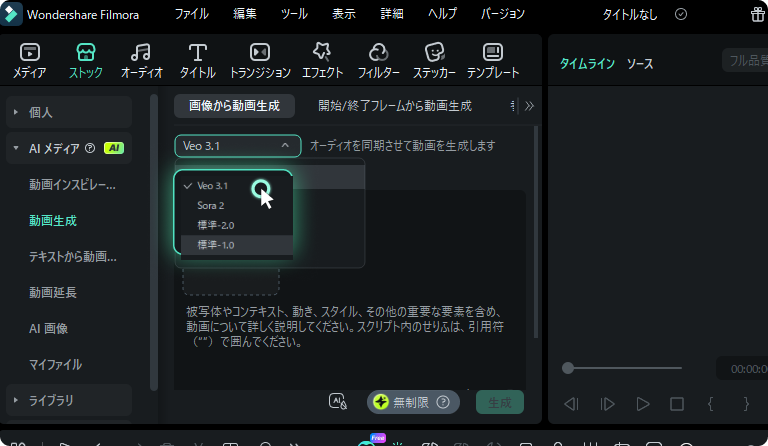
Task: Open the ステッカー stickers tab
Action: (x=434, y=61)
